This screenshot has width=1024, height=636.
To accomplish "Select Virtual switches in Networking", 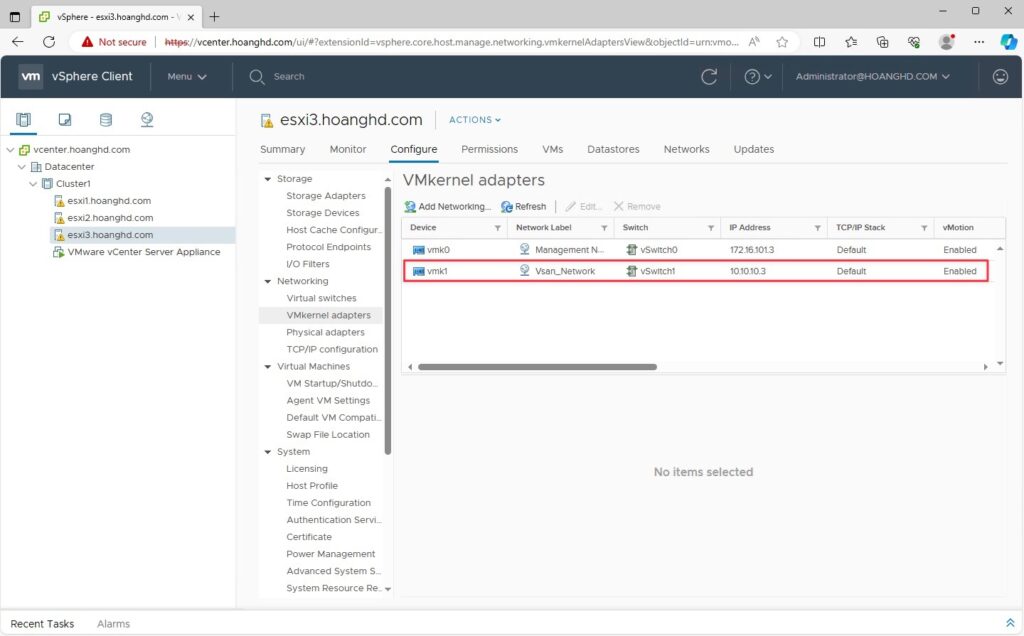I will pyautogui.click(x=321, y=298).
